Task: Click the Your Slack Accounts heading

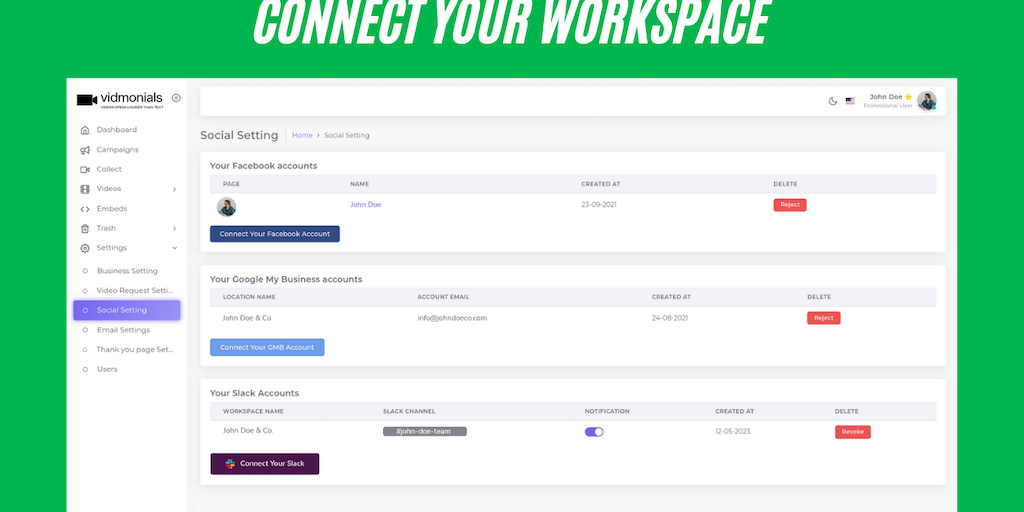Action: (x=254, y=393)
